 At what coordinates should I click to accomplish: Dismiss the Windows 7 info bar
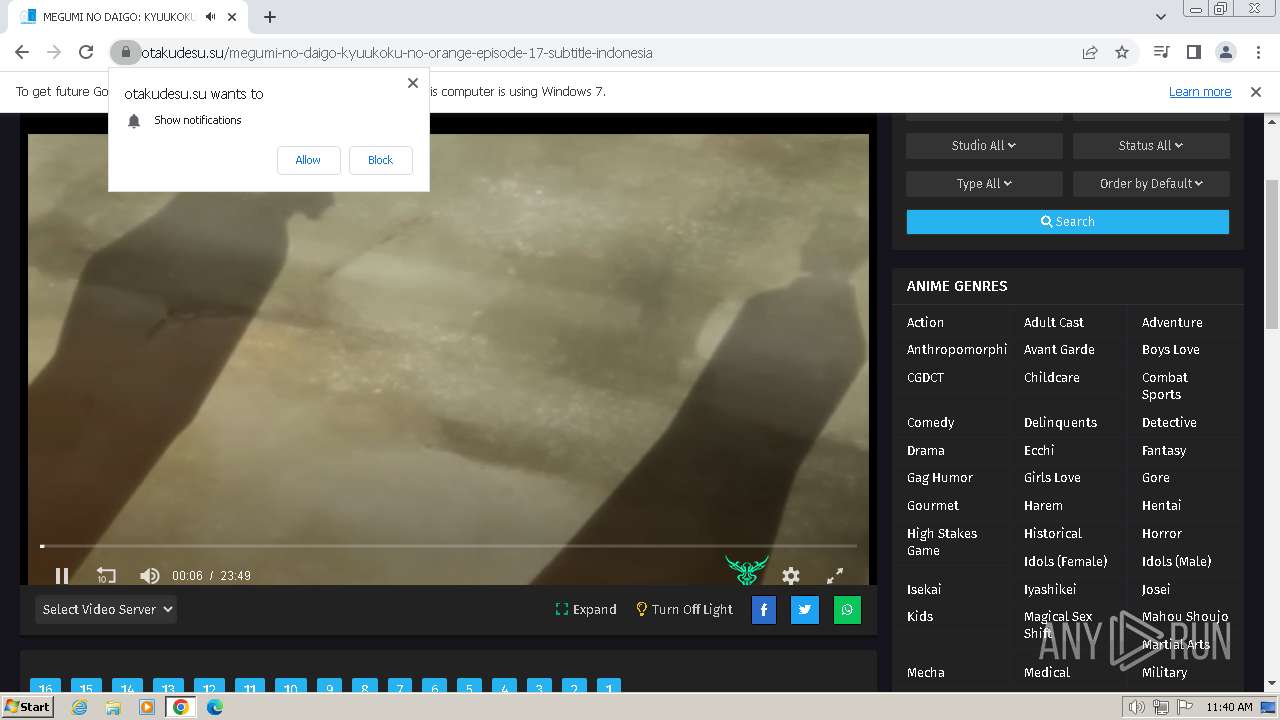point(1256,91)
